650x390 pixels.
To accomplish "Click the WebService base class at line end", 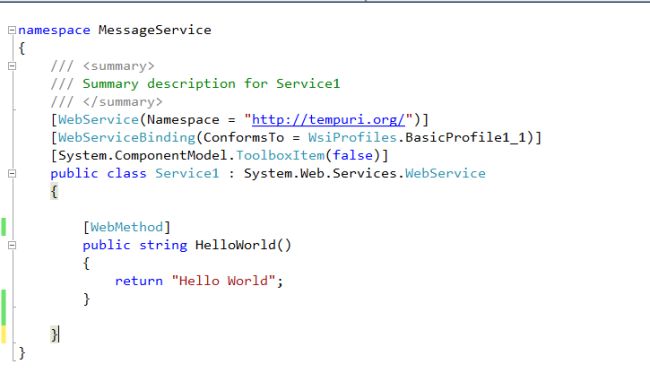I will tap(445, 173).
